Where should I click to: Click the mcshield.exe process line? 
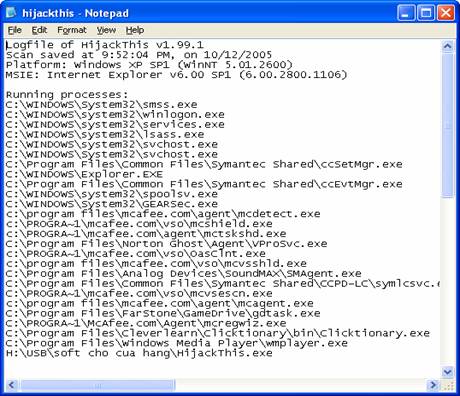pyautogui.click(x=139, y=224)
